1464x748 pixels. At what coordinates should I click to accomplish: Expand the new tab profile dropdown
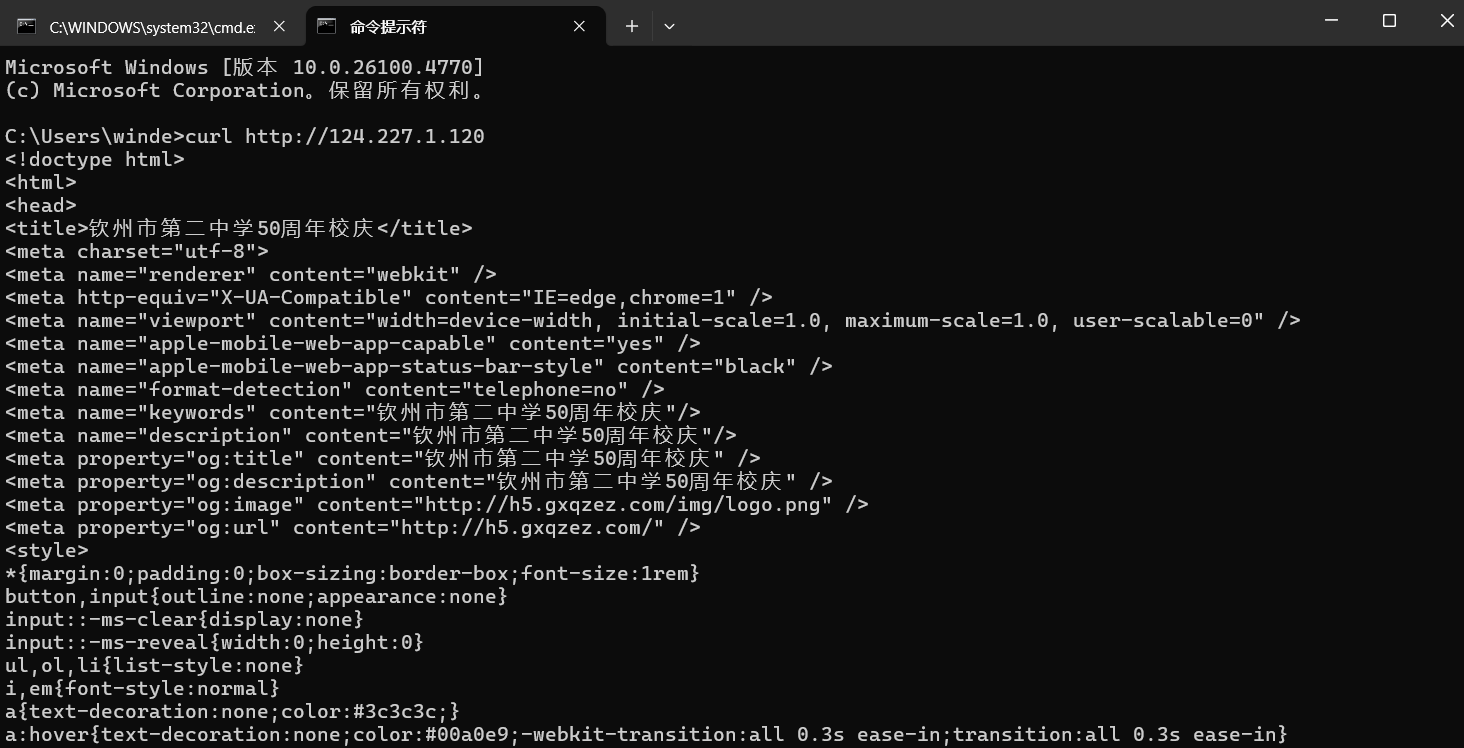tap(669, 27)
